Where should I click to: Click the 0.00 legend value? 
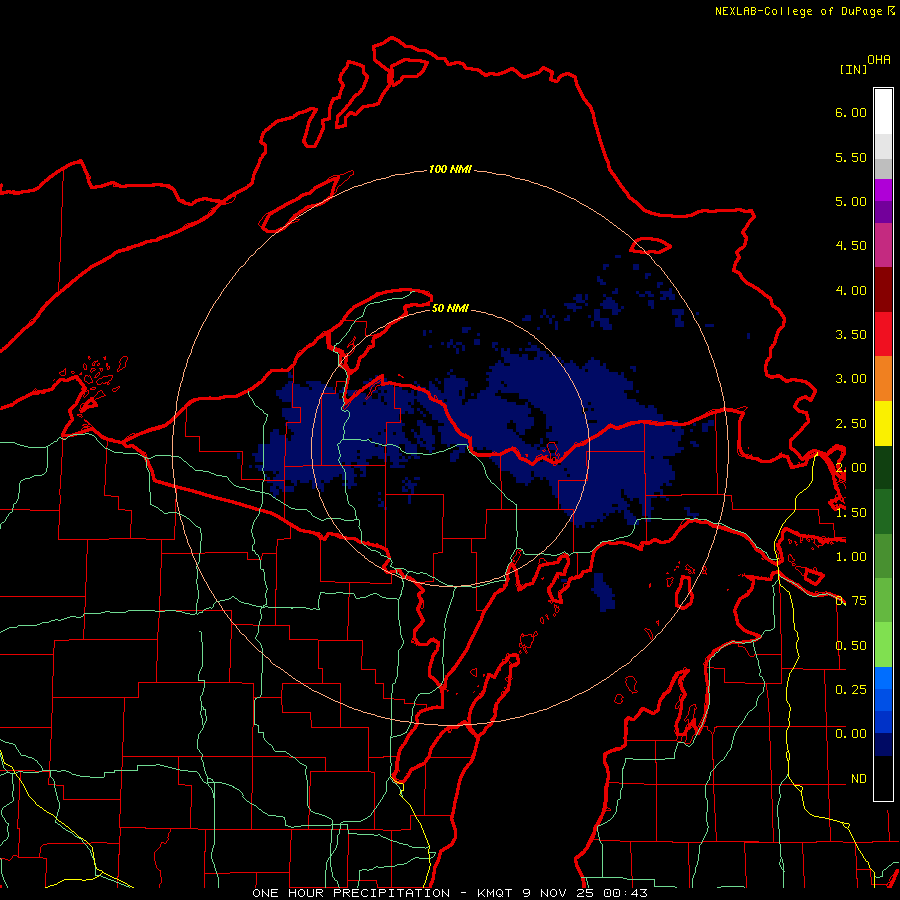[851, 734]
